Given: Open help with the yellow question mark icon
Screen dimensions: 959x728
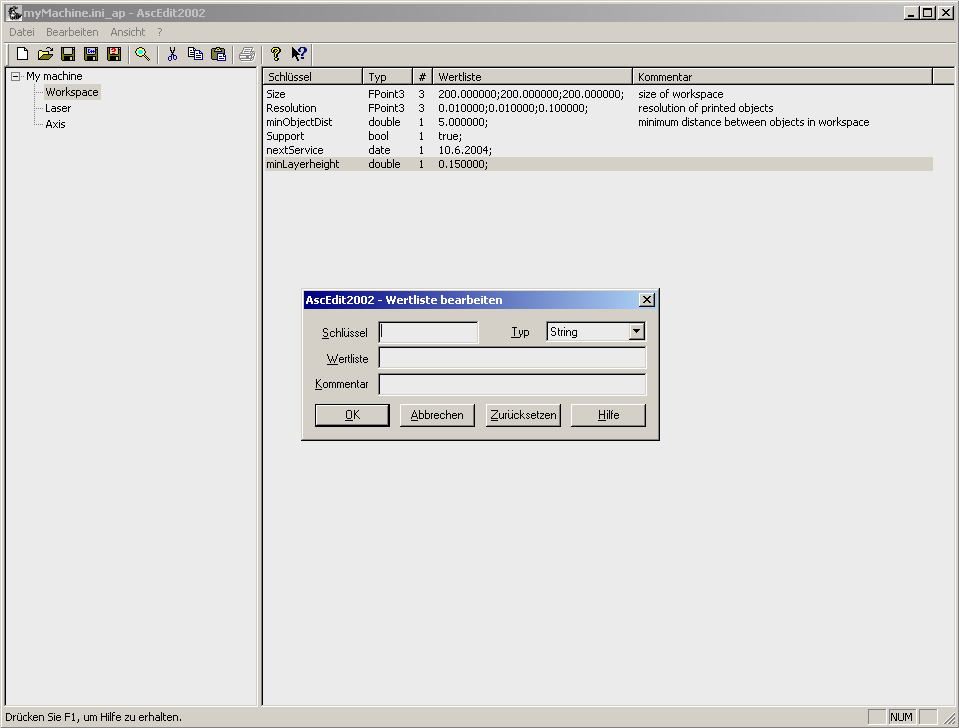Looking at the screenshot, I should [276, 54].
